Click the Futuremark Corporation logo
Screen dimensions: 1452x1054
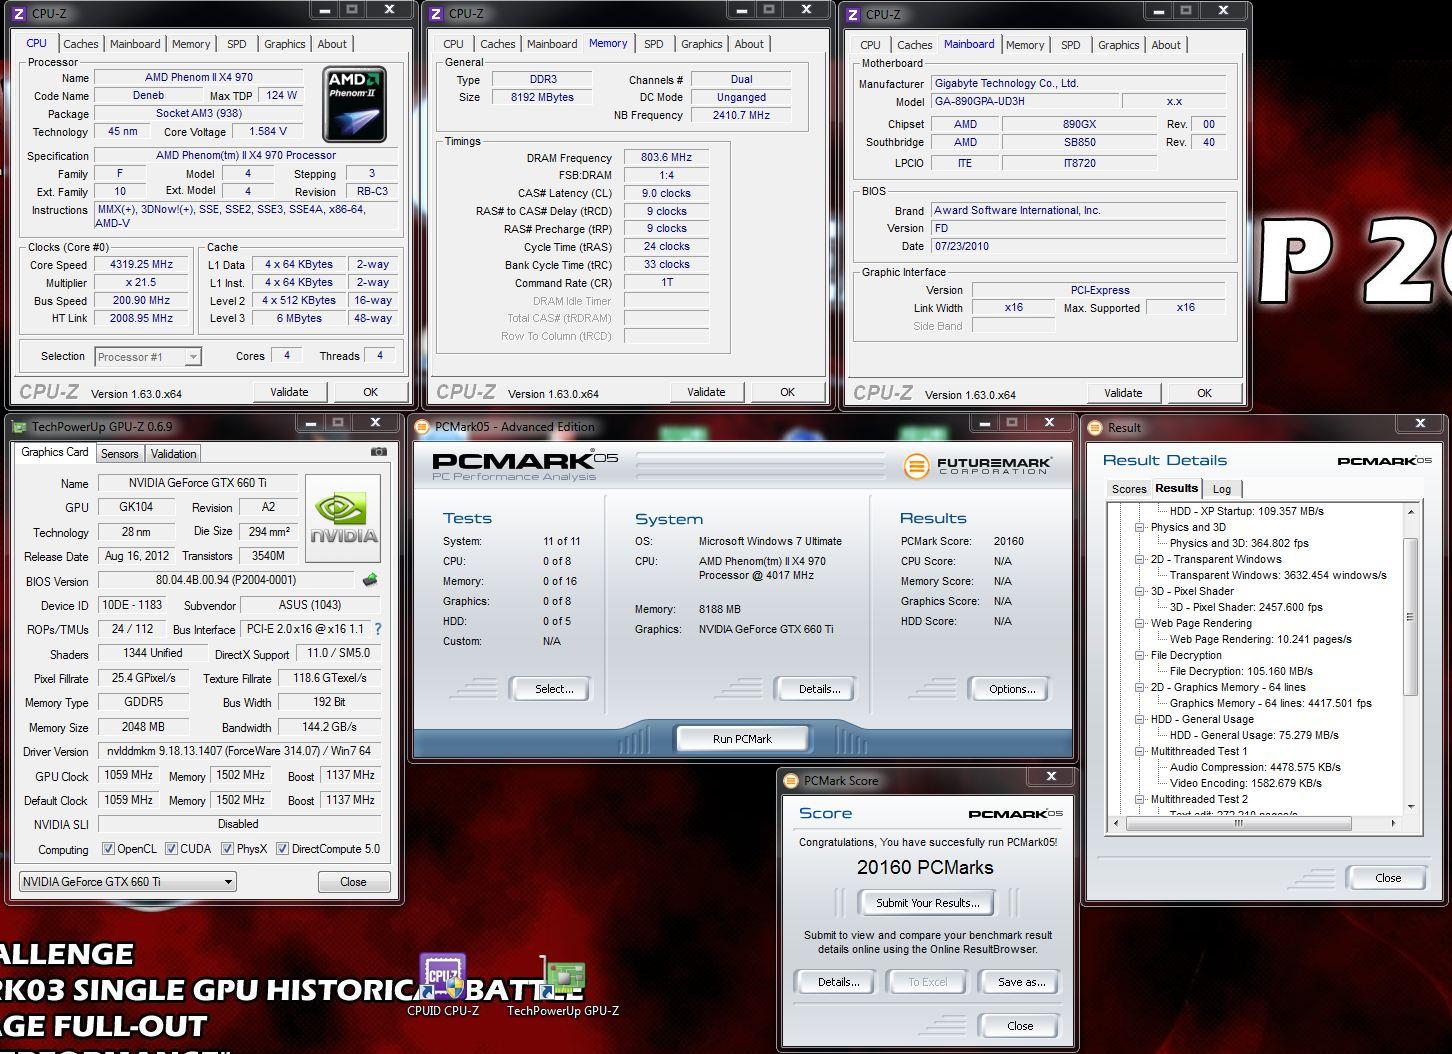(977, 466)
